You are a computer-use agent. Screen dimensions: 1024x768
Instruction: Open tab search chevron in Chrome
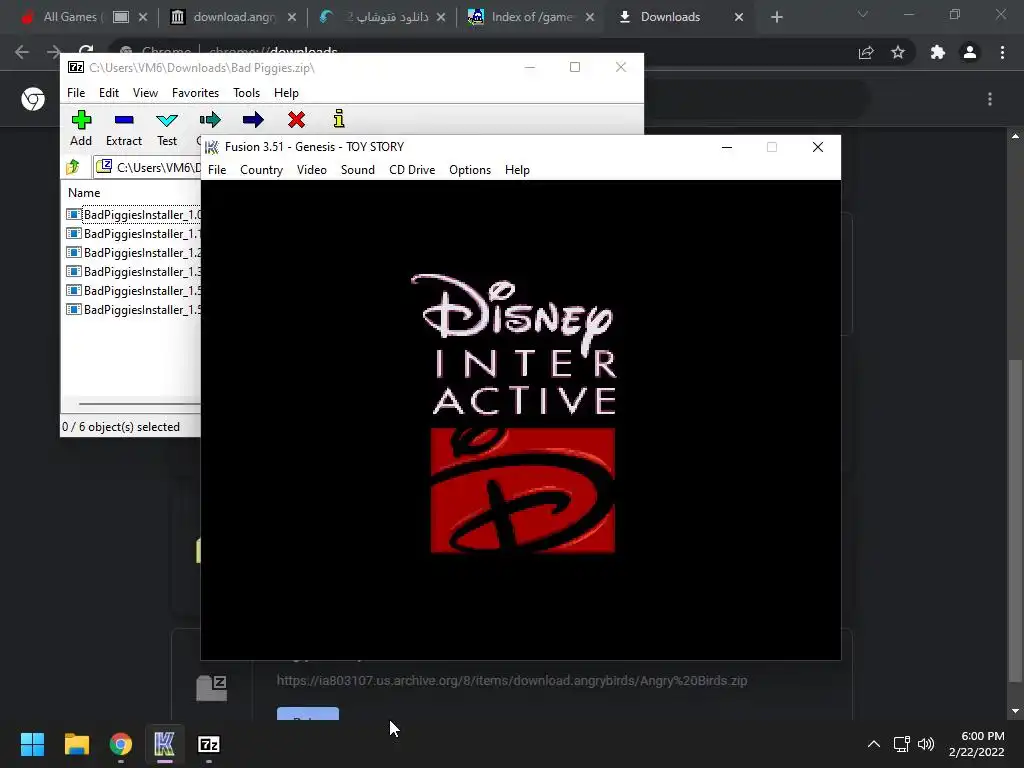863,14
